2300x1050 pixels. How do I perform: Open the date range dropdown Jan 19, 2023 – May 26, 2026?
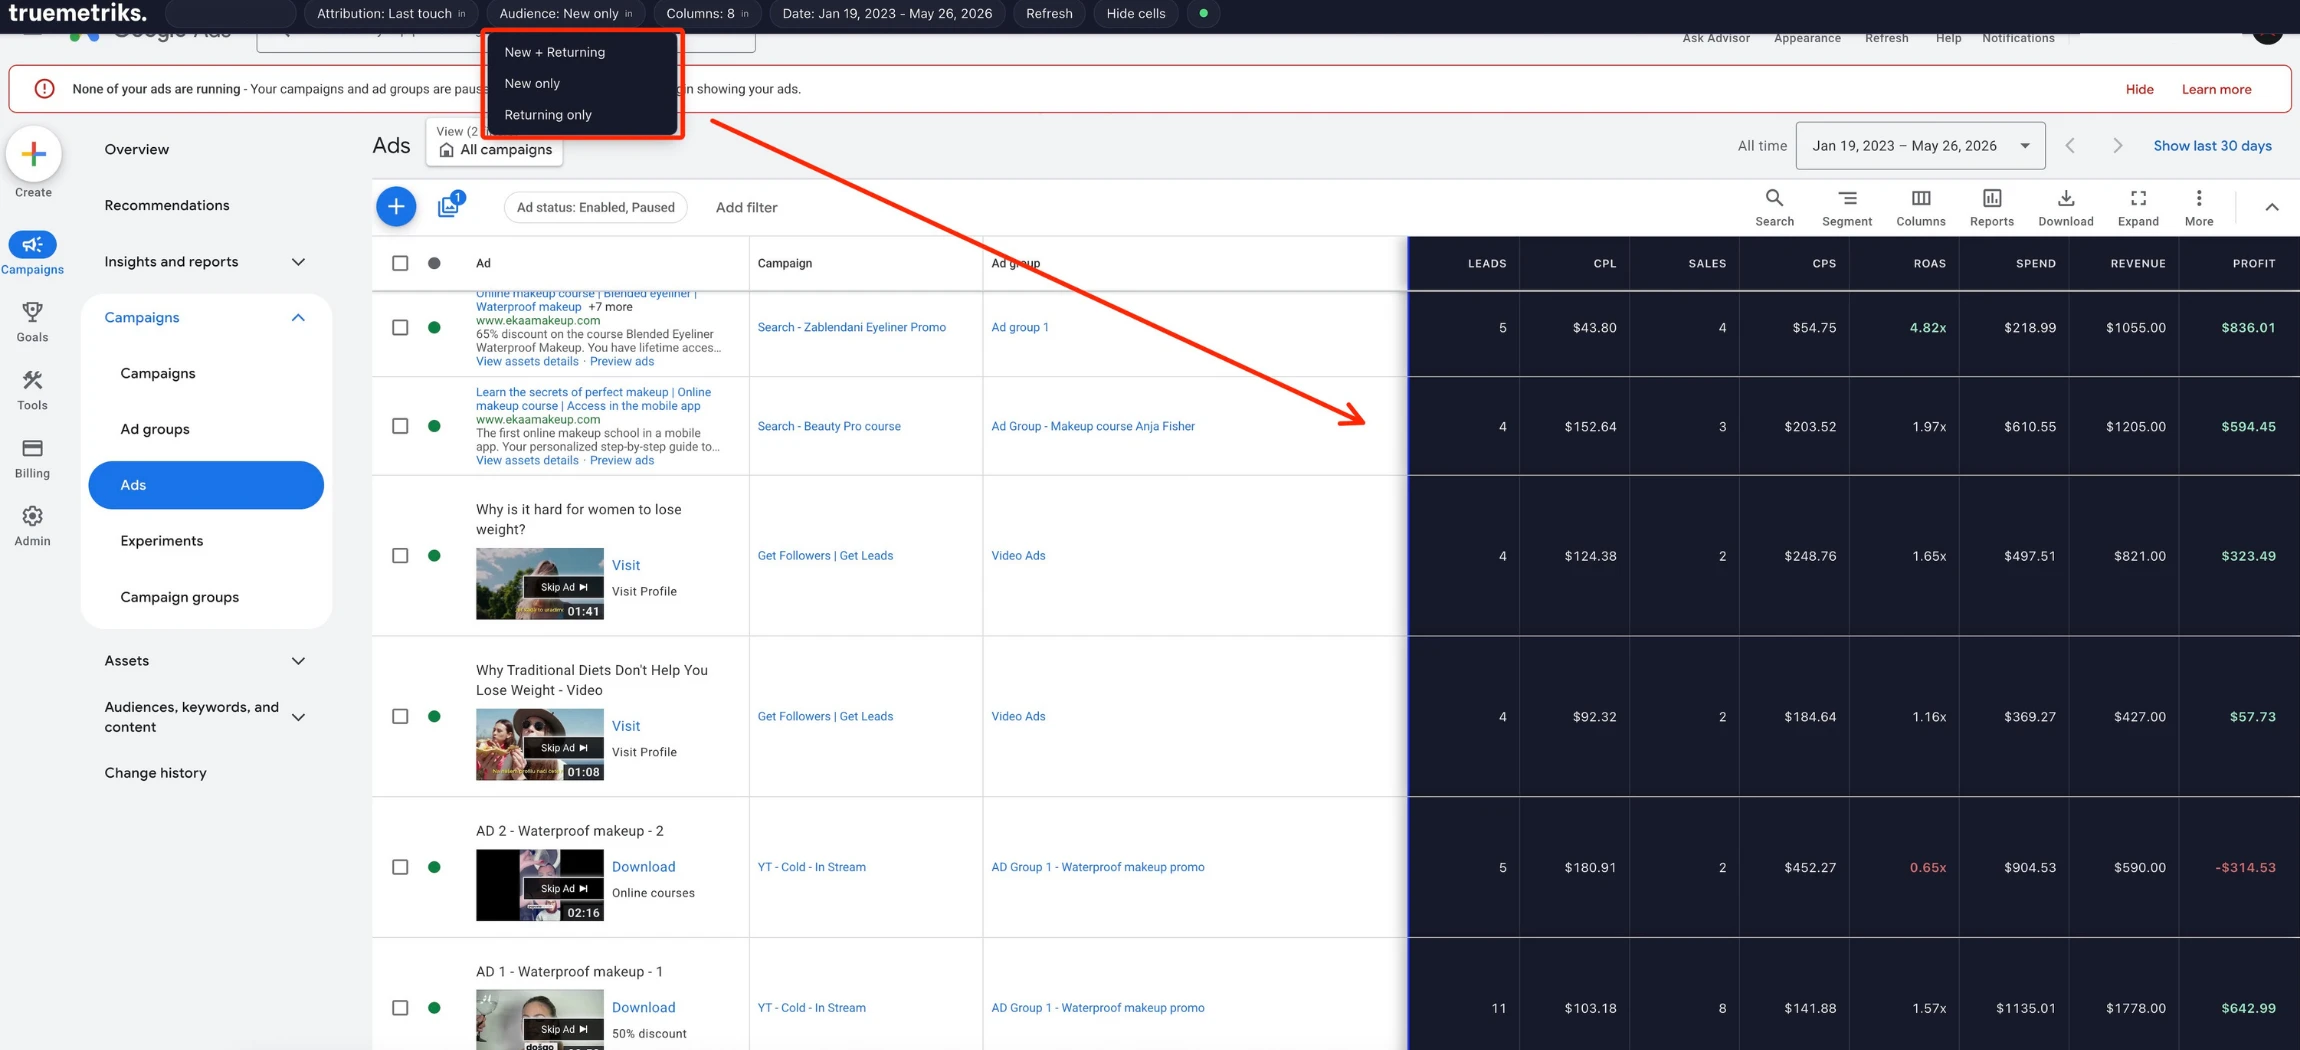(1920, 146)
